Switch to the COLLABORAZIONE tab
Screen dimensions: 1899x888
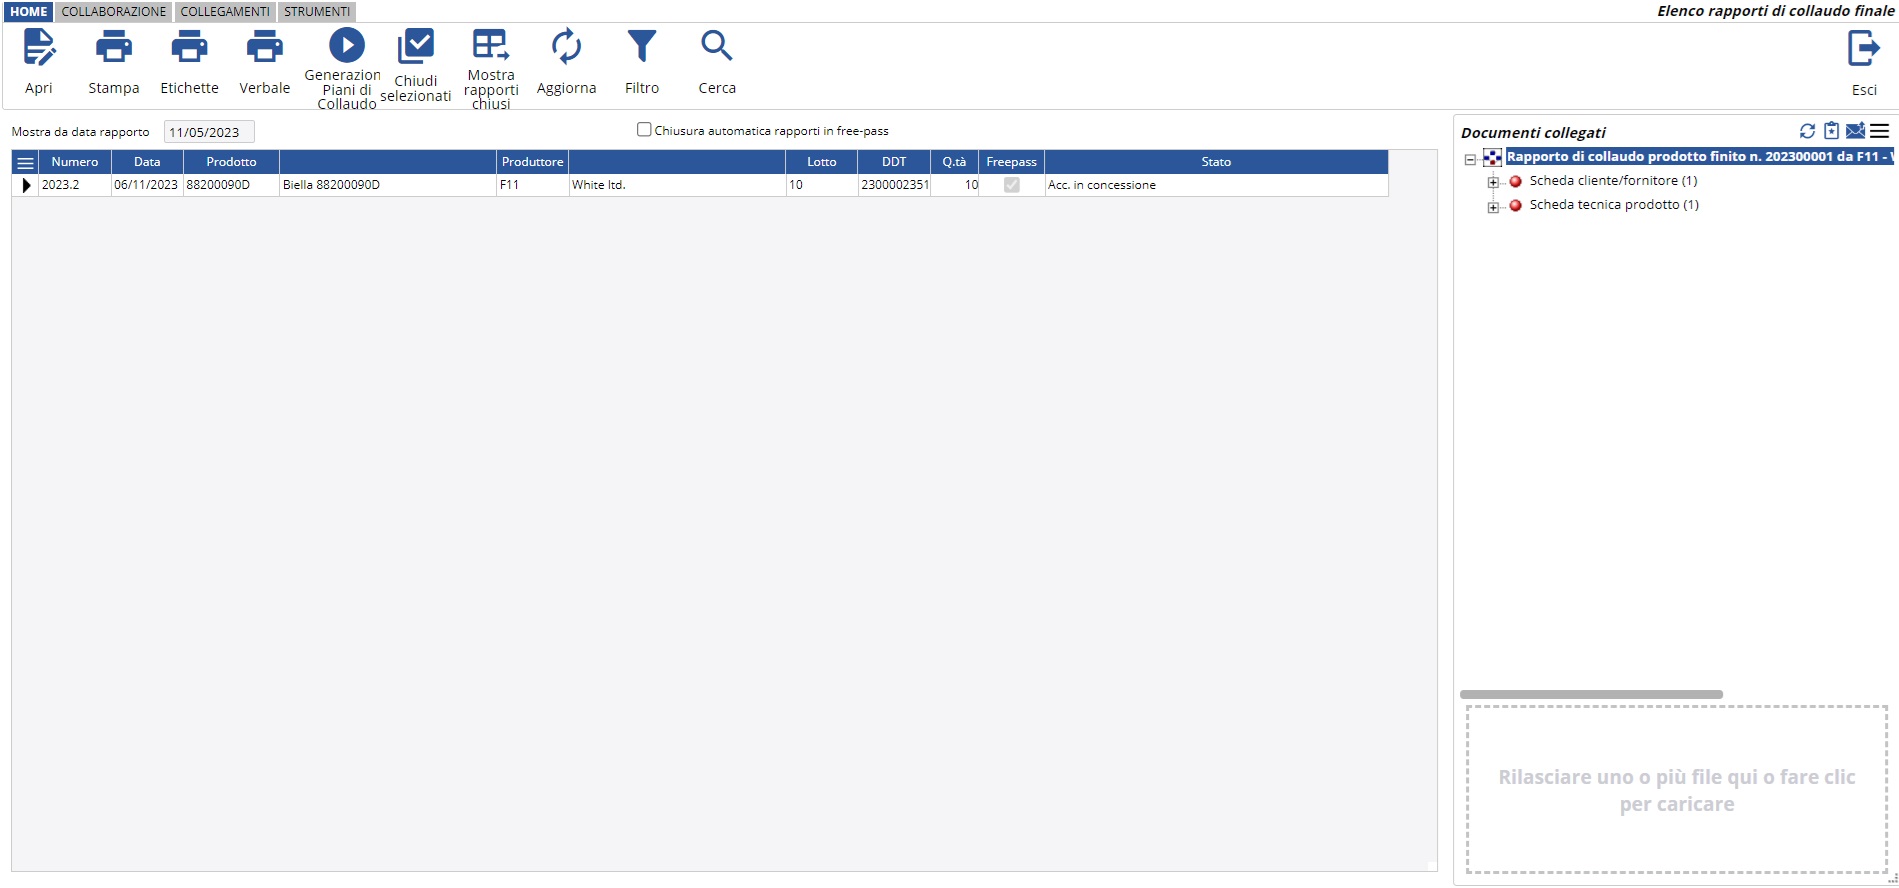114,12
